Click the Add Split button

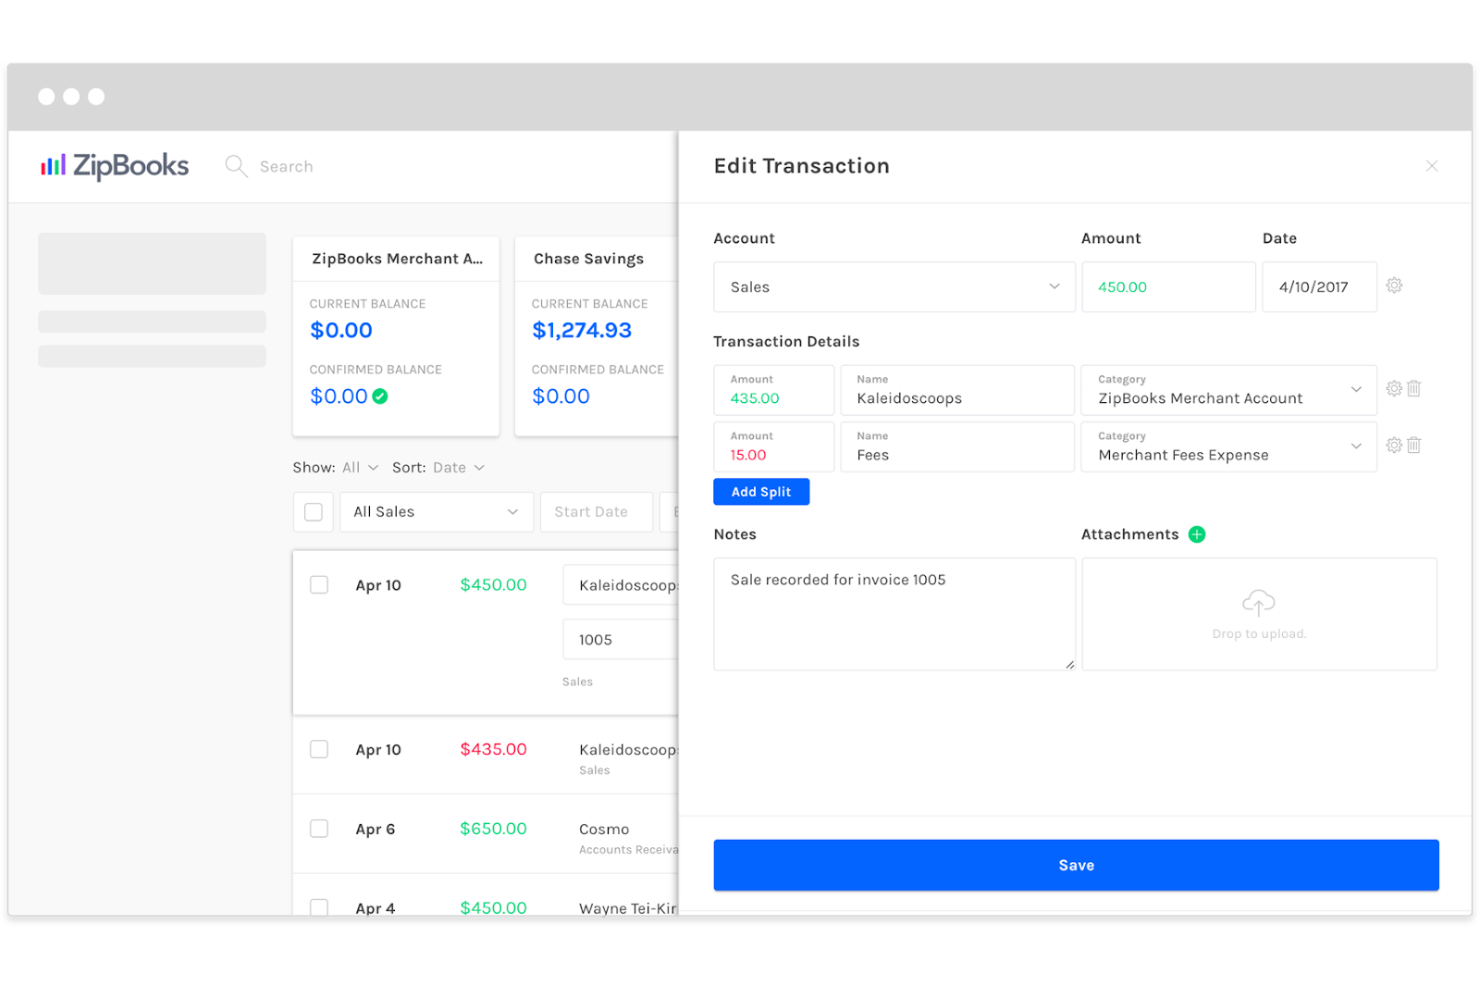coord(761,491)
